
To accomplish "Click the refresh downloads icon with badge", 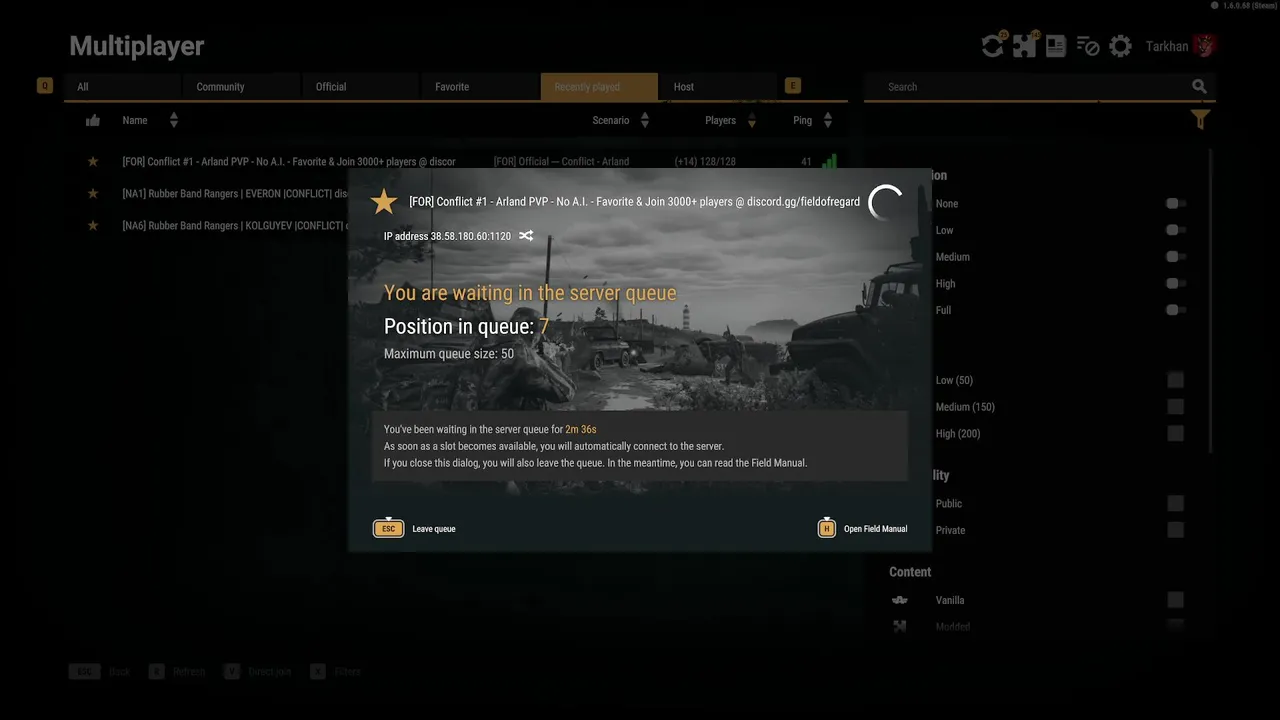I will coord(992,46).
